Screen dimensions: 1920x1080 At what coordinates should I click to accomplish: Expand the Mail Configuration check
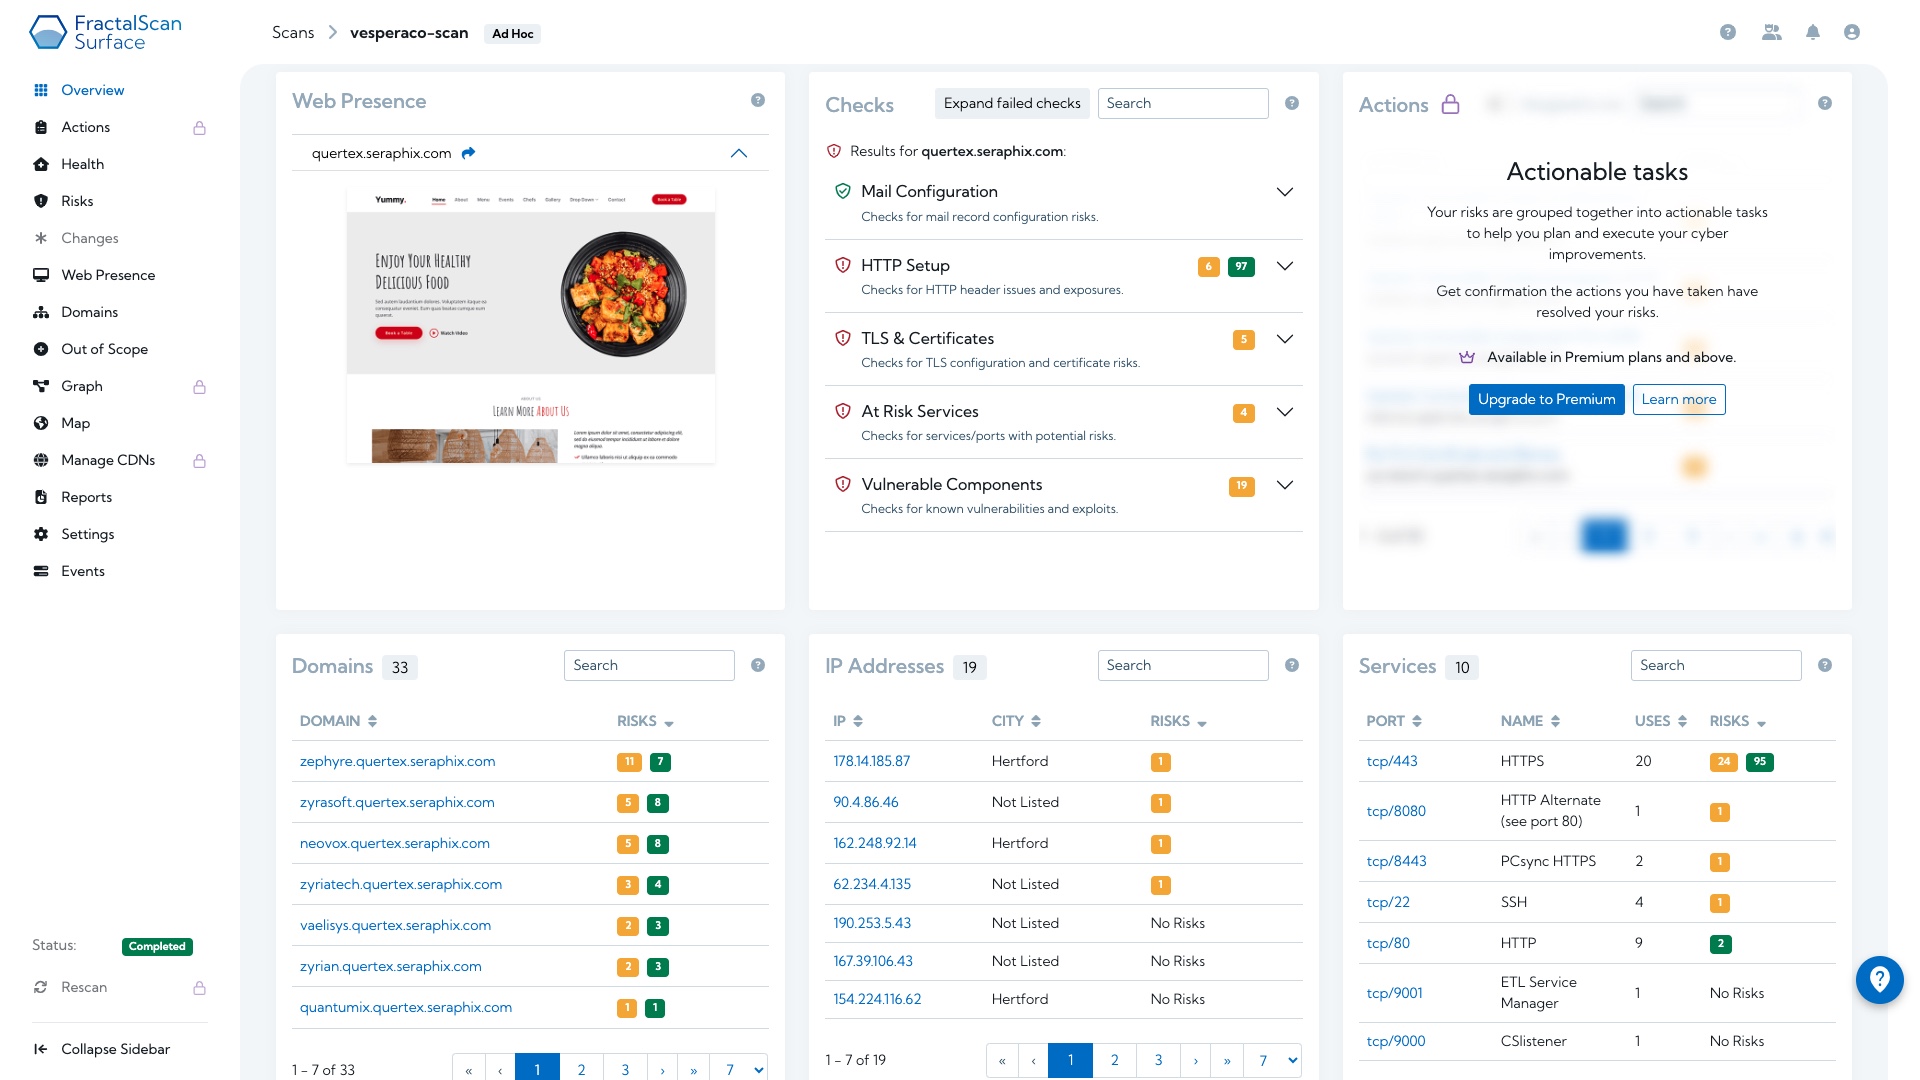[1284, 192]
